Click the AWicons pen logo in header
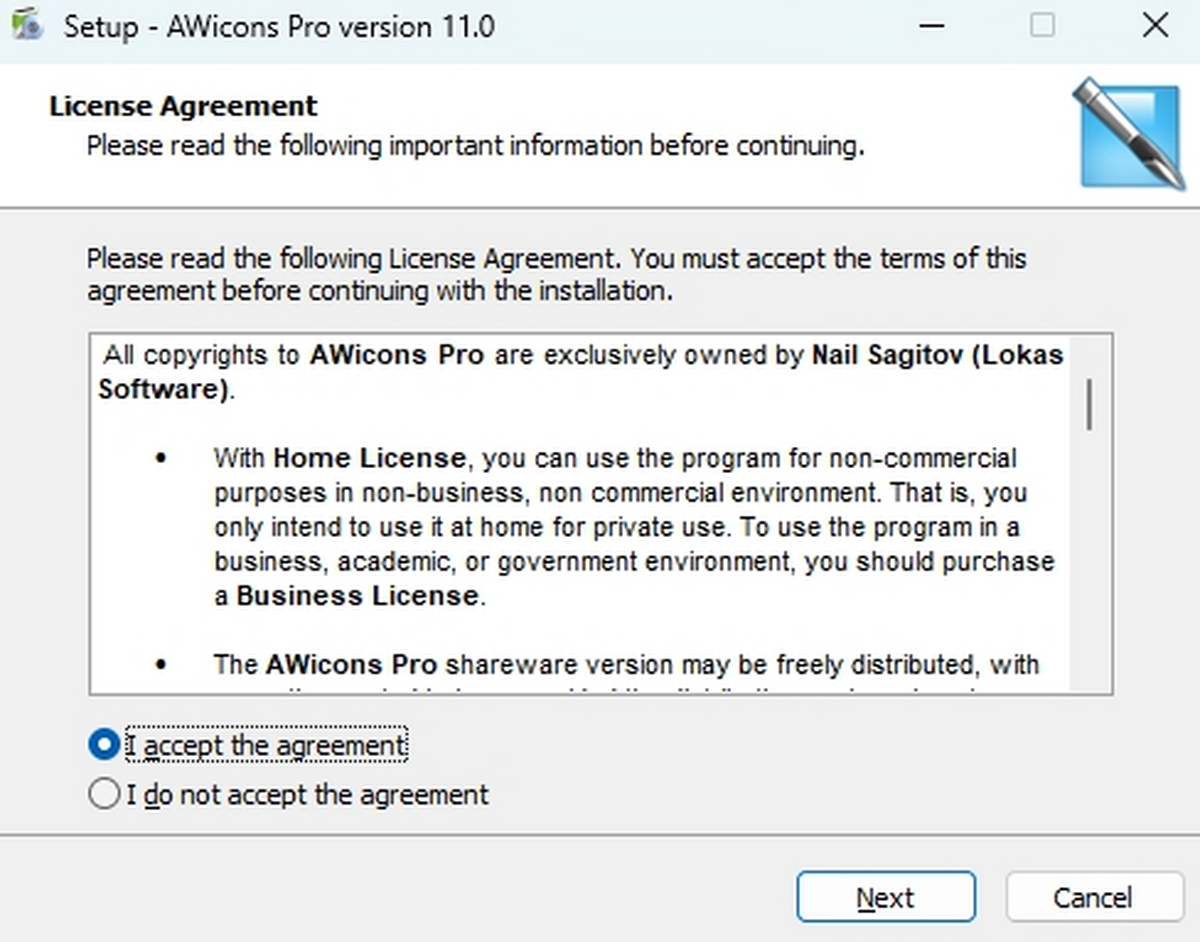This screenshot has height=942, width=1200. point(1130,134)
